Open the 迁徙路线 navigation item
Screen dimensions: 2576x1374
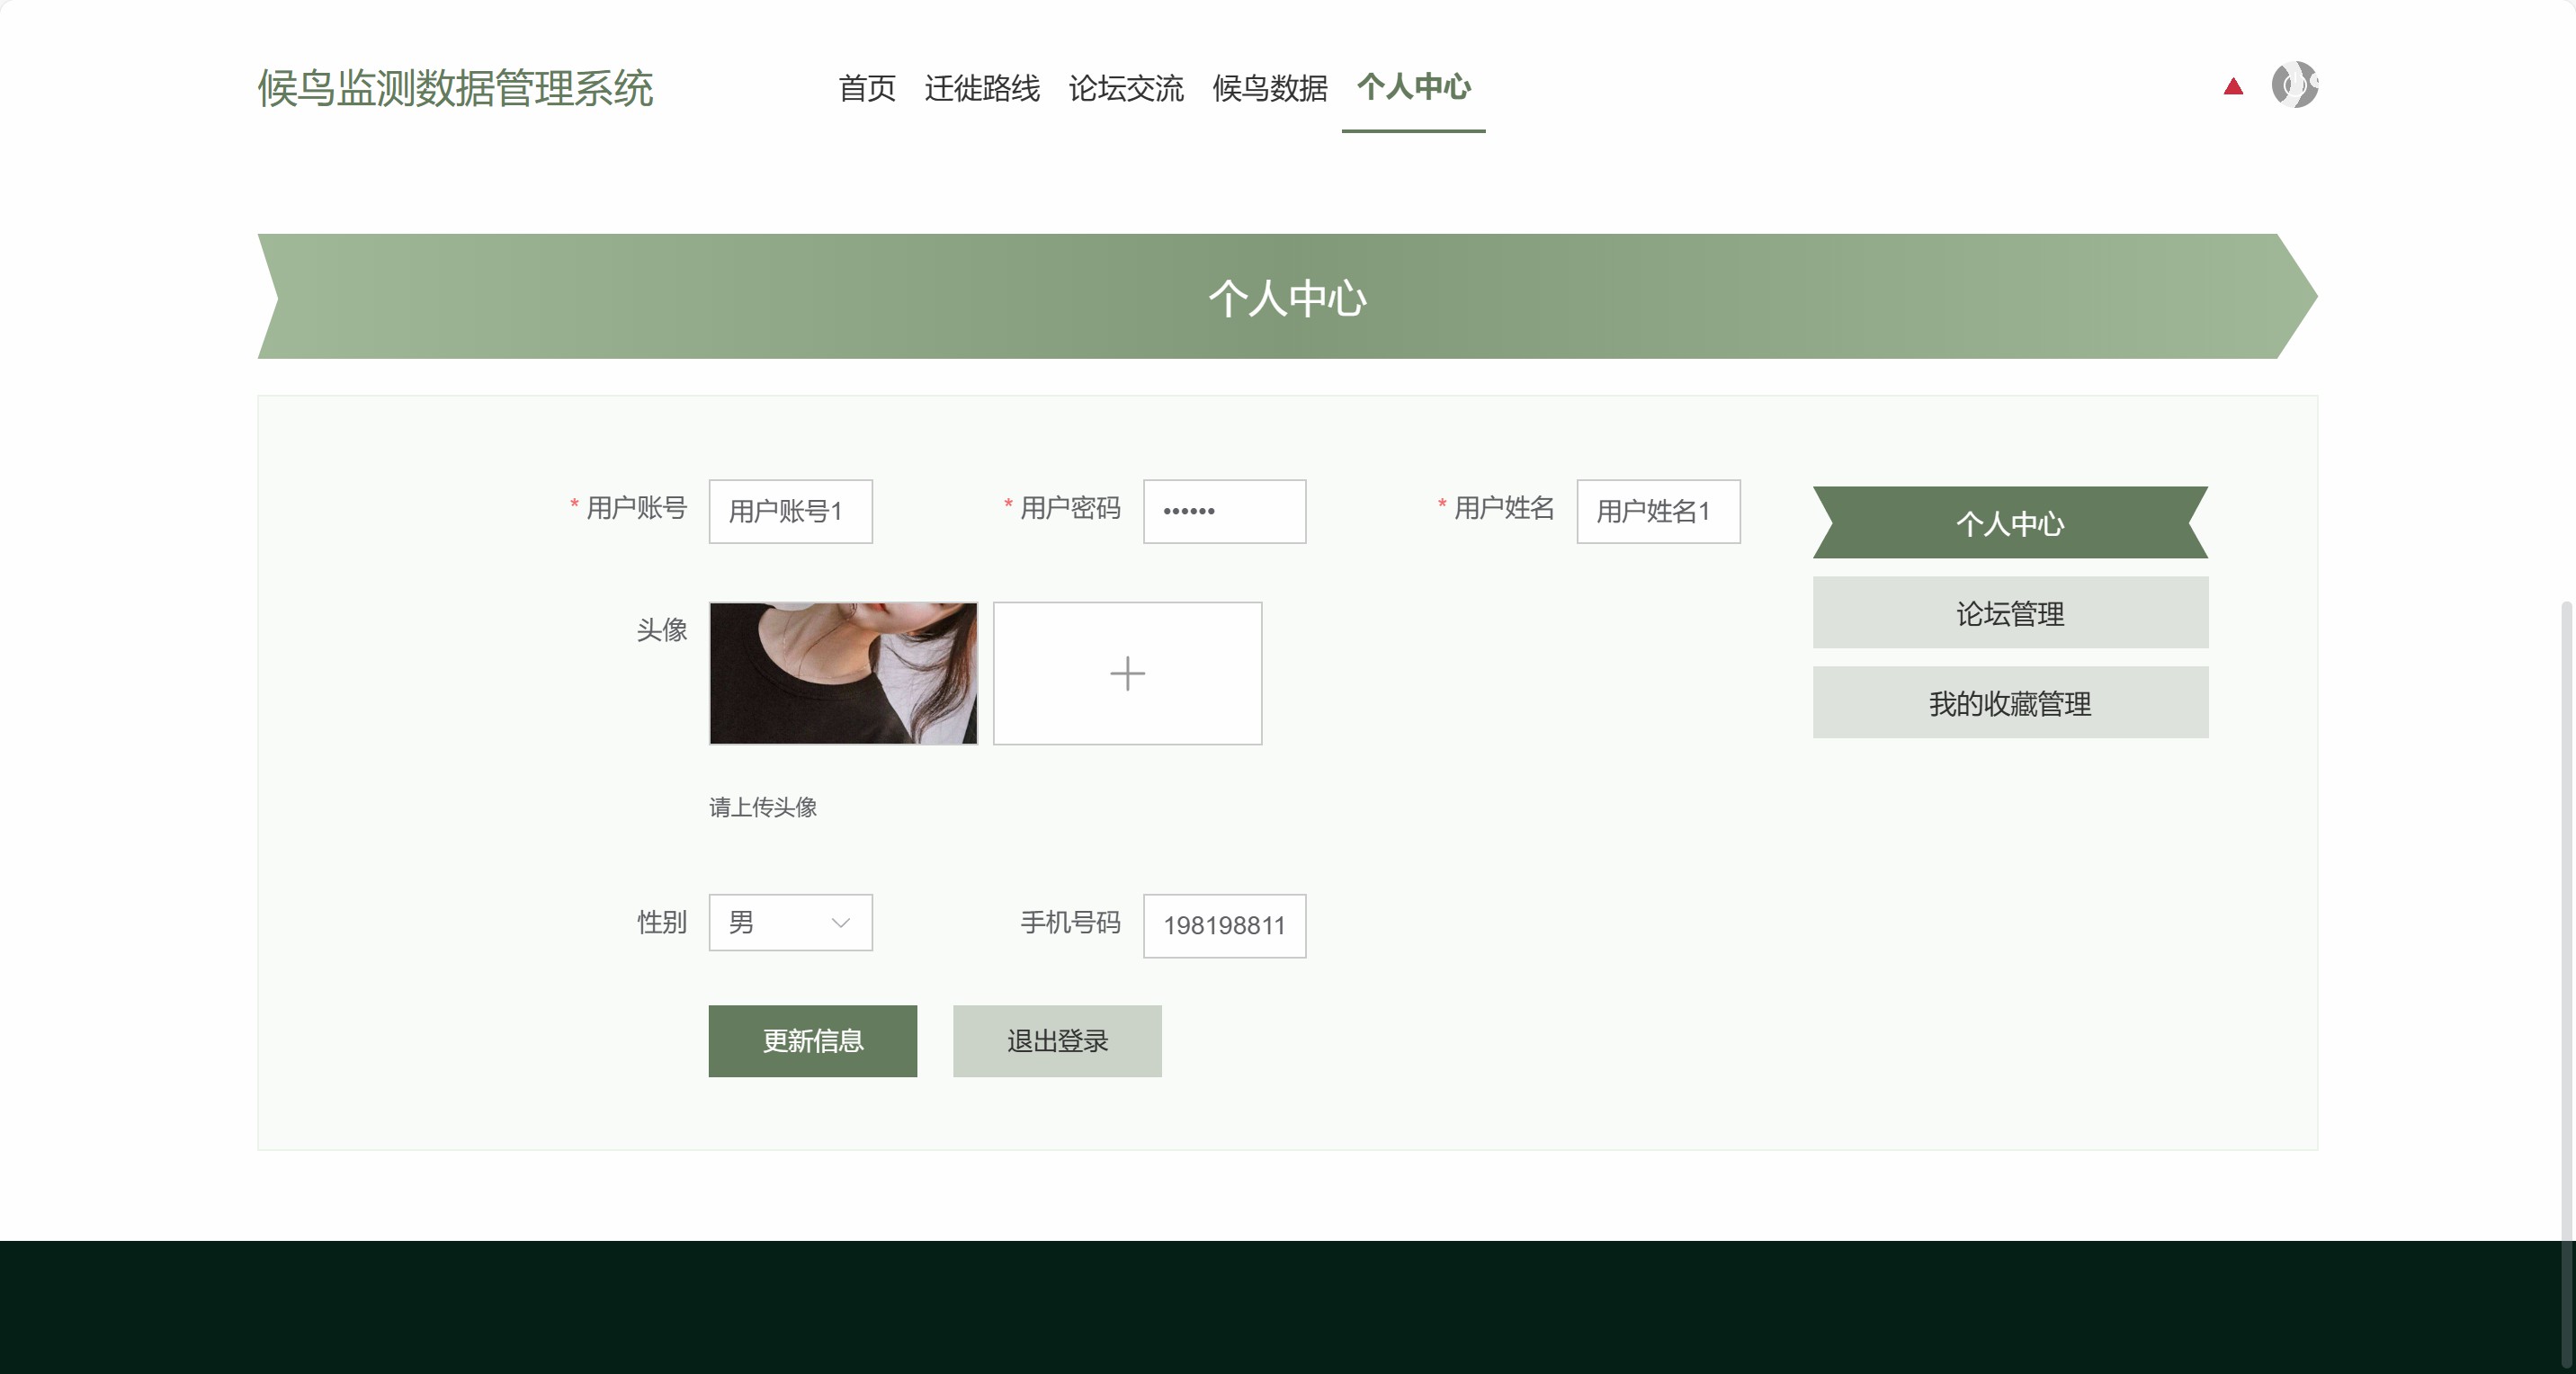pyautogui.click(x=981, y=88)
